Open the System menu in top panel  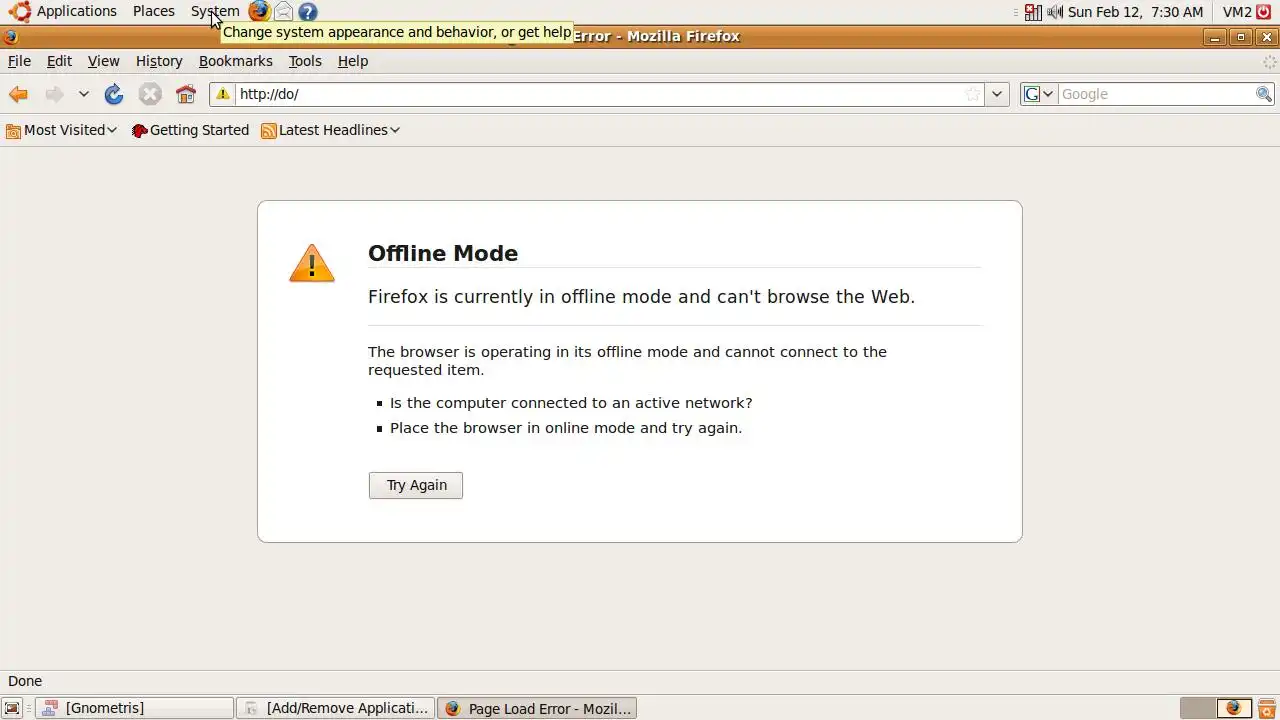(x=215, y=11)
